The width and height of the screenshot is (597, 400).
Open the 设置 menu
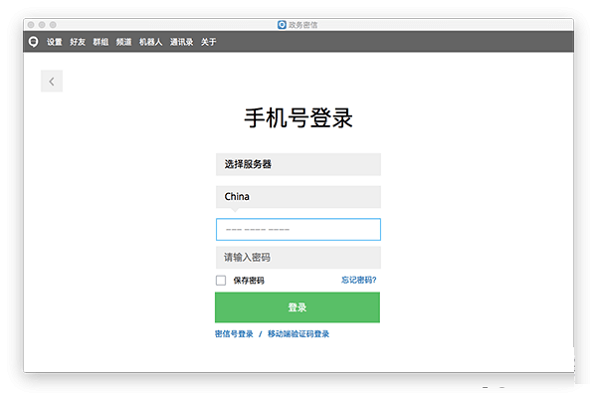click(x=54, y=42)
